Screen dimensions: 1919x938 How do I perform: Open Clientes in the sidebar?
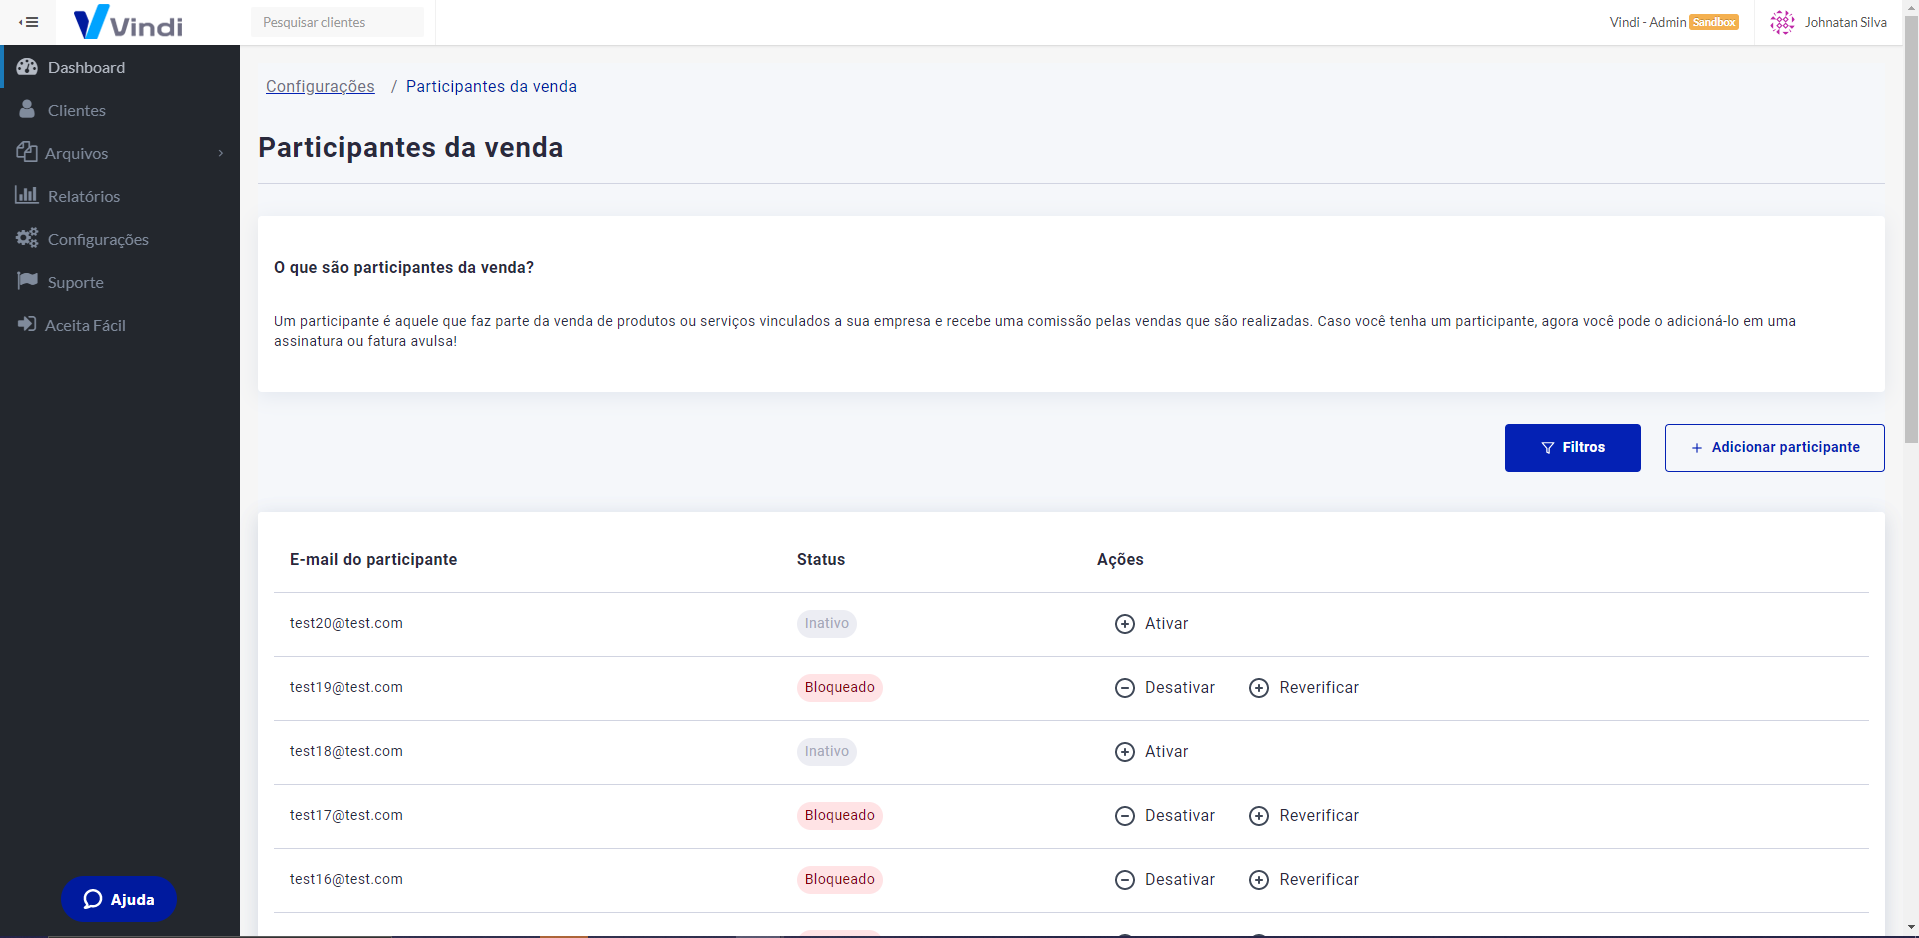[x=76, y=110]
